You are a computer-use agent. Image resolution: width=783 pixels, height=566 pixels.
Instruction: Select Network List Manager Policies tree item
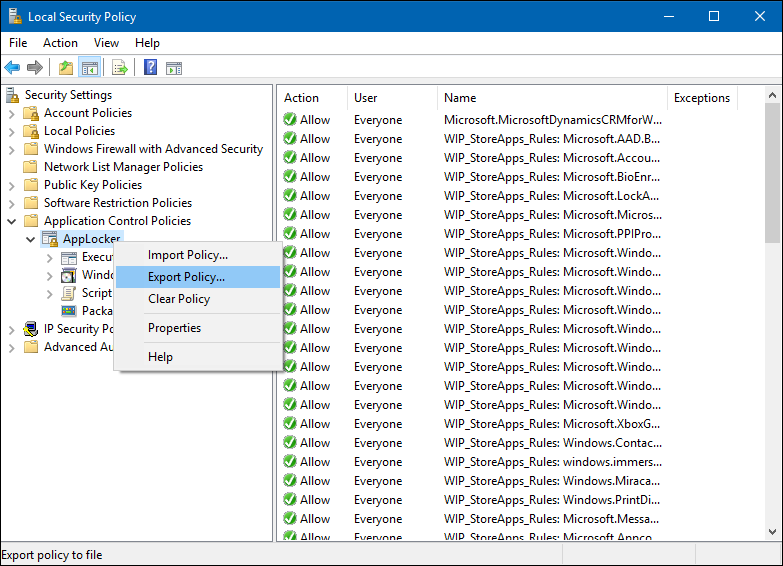point(123,167)
